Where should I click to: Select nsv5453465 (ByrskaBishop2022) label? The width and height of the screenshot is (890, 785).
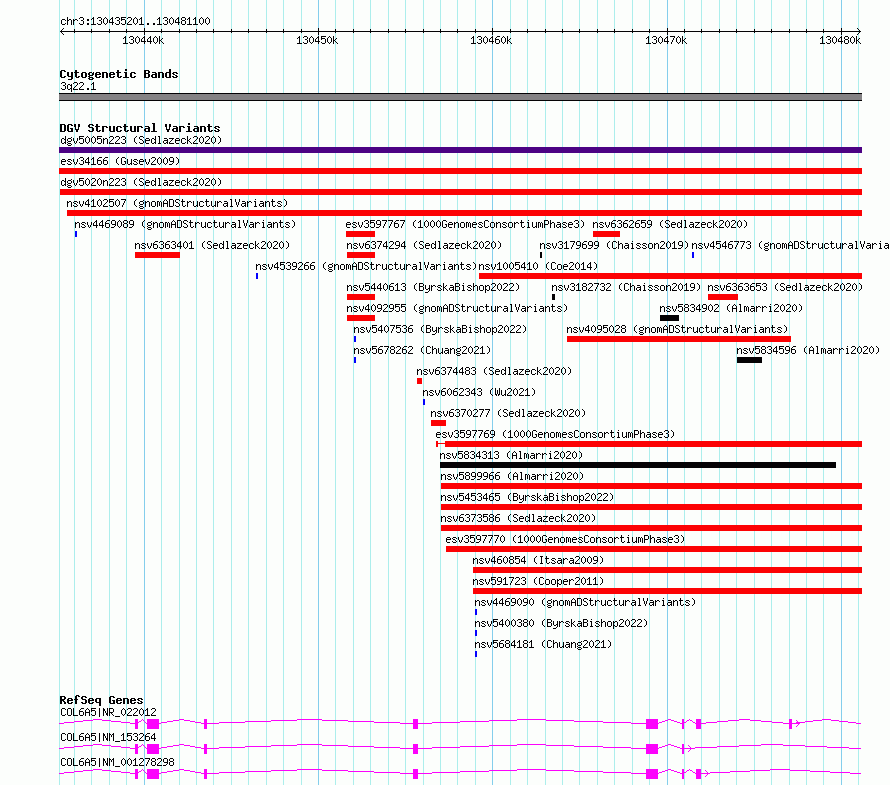[527, 497]
